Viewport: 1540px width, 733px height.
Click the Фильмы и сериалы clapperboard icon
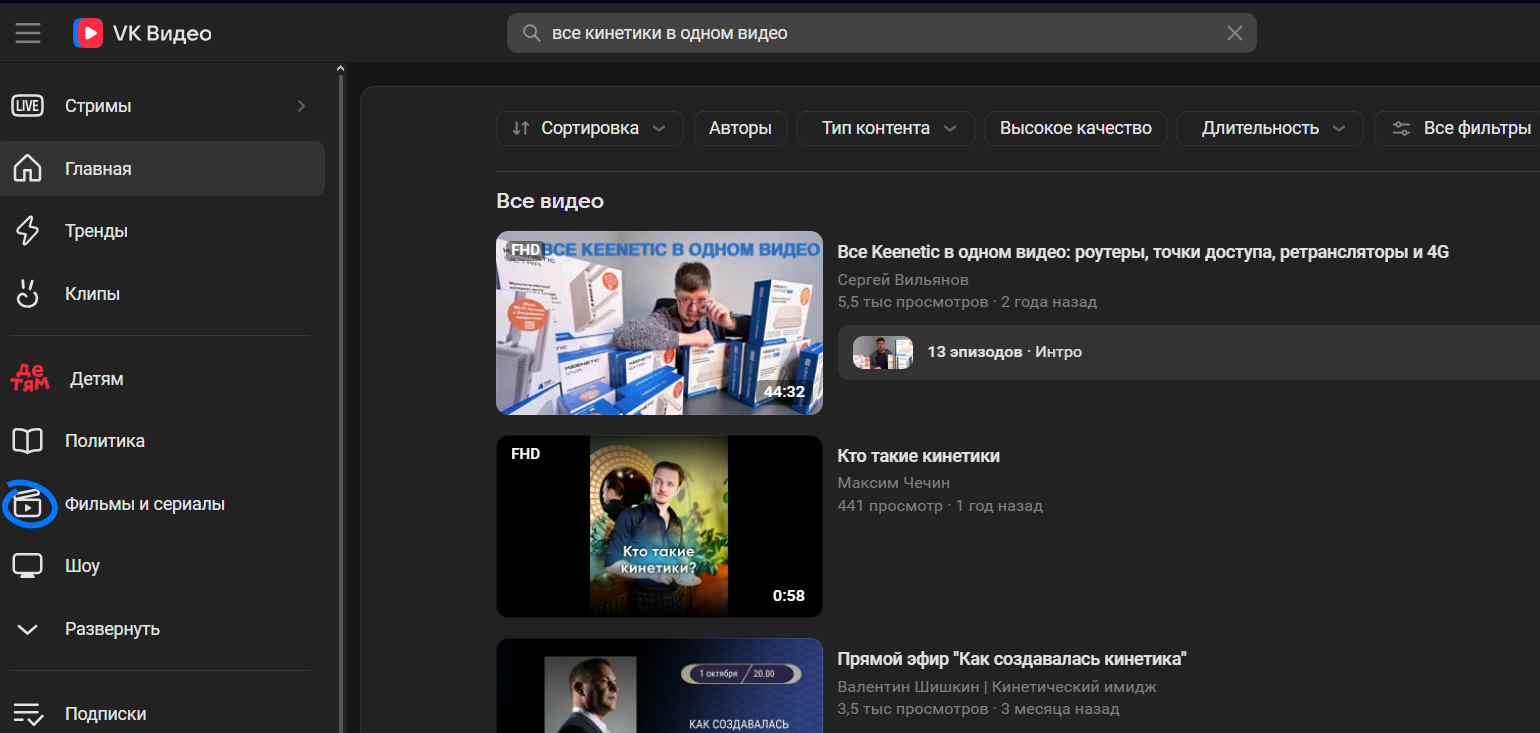click(x=28, y=504)
